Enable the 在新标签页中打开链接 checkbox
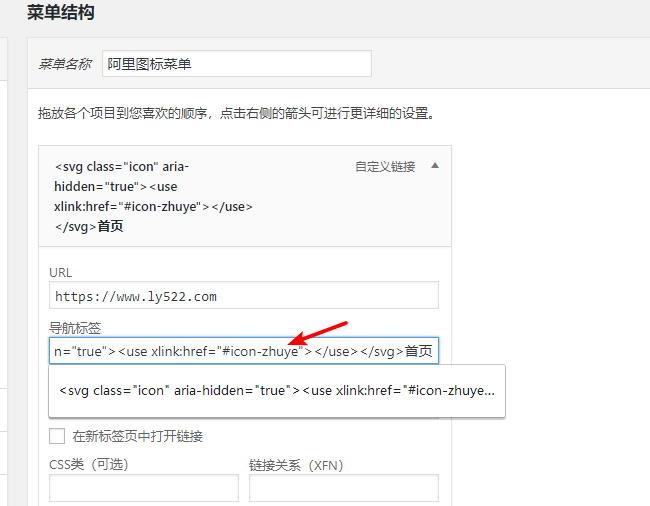Image resolution: width=650 pixels, height=506 pixels. tap(57, 436)
